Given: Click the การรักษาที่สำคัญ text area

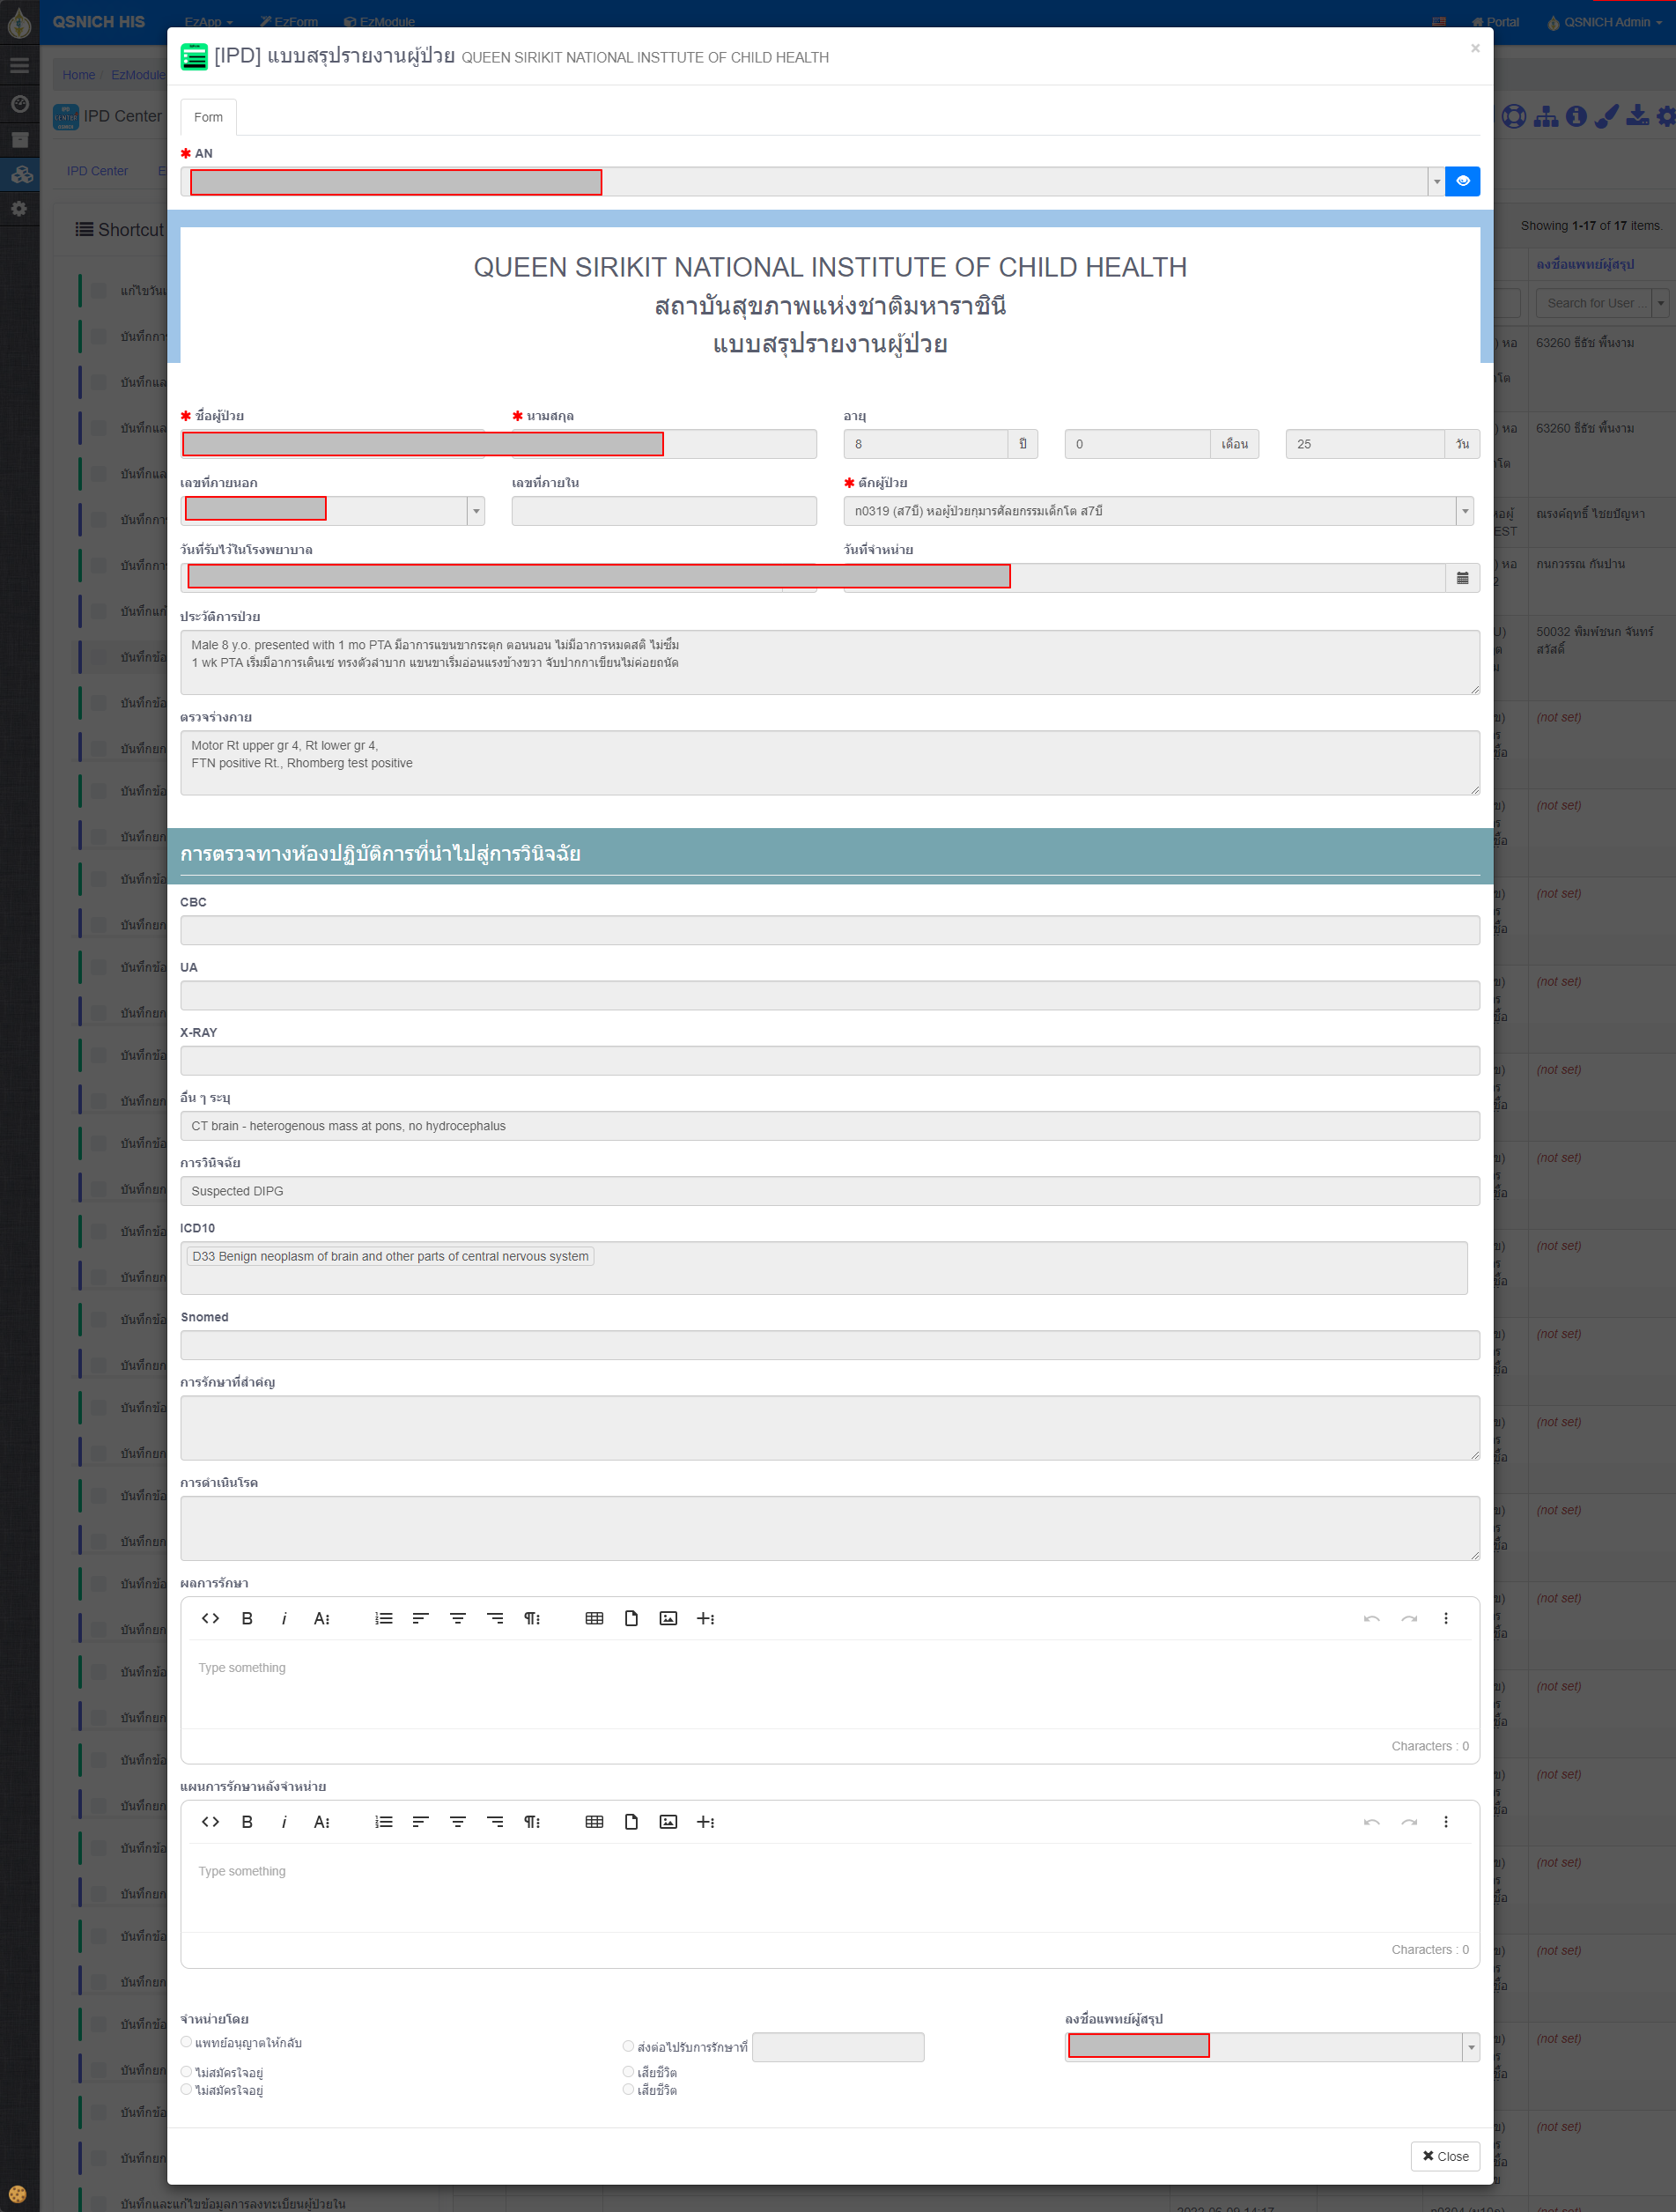Looking at the screenshot, I should tap(829, 1427).
